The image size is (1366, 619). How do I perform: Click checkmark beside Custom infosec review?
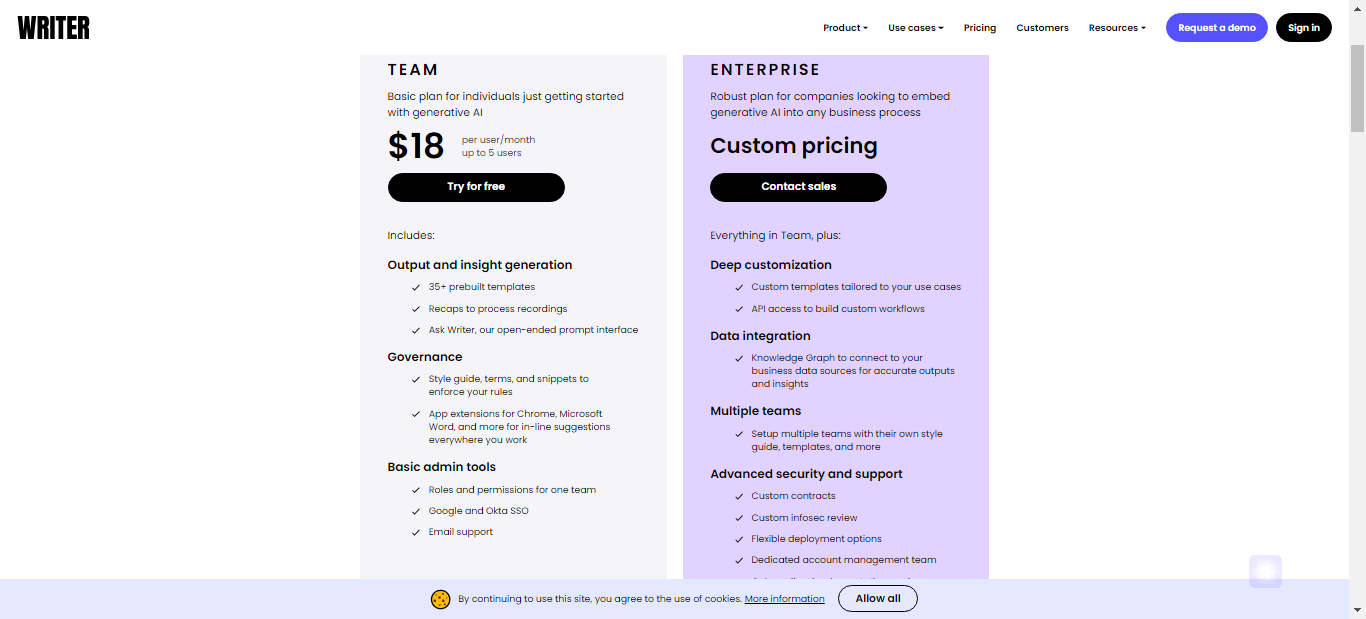click(x=739, y=518)
